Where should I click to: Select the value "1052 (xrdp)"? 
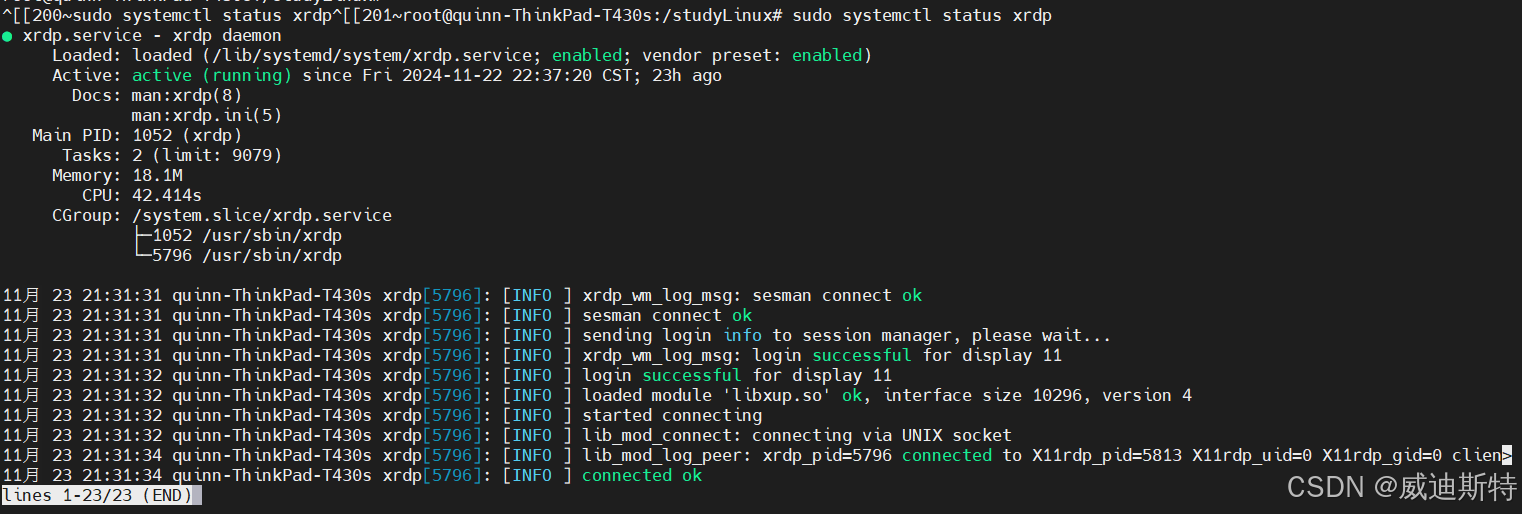coord(187,136)
